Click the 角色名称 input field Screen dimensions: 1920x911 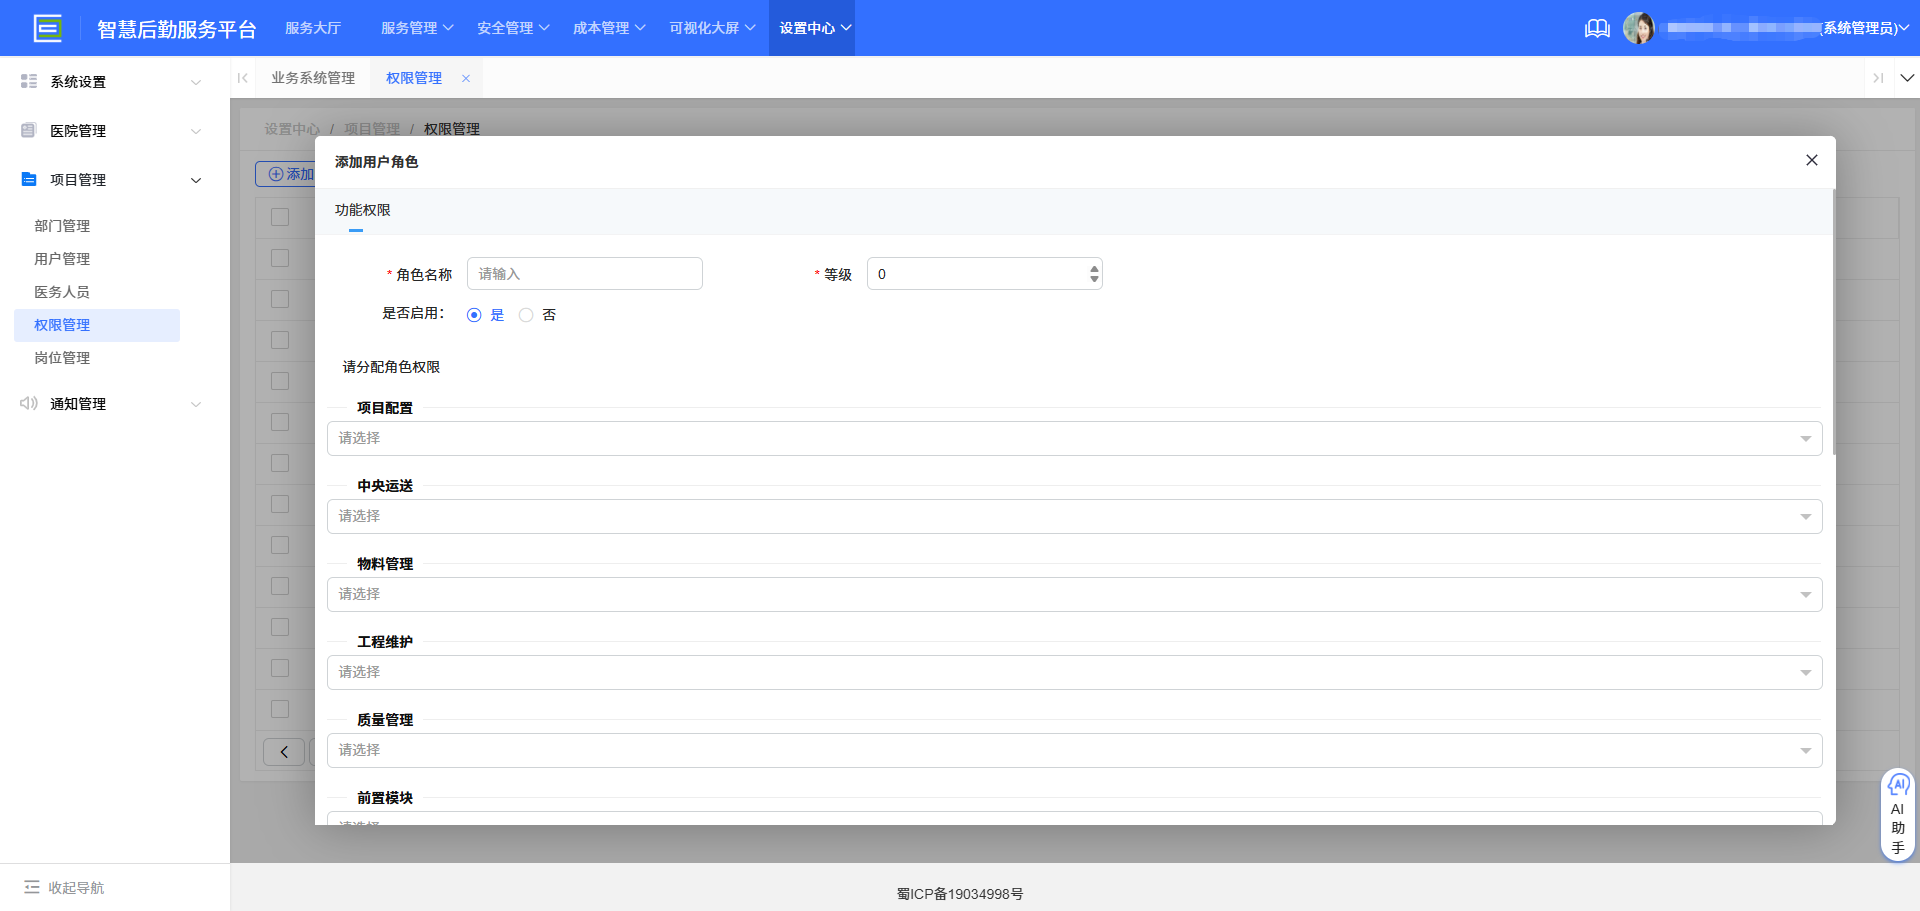(x=584, y=274)
